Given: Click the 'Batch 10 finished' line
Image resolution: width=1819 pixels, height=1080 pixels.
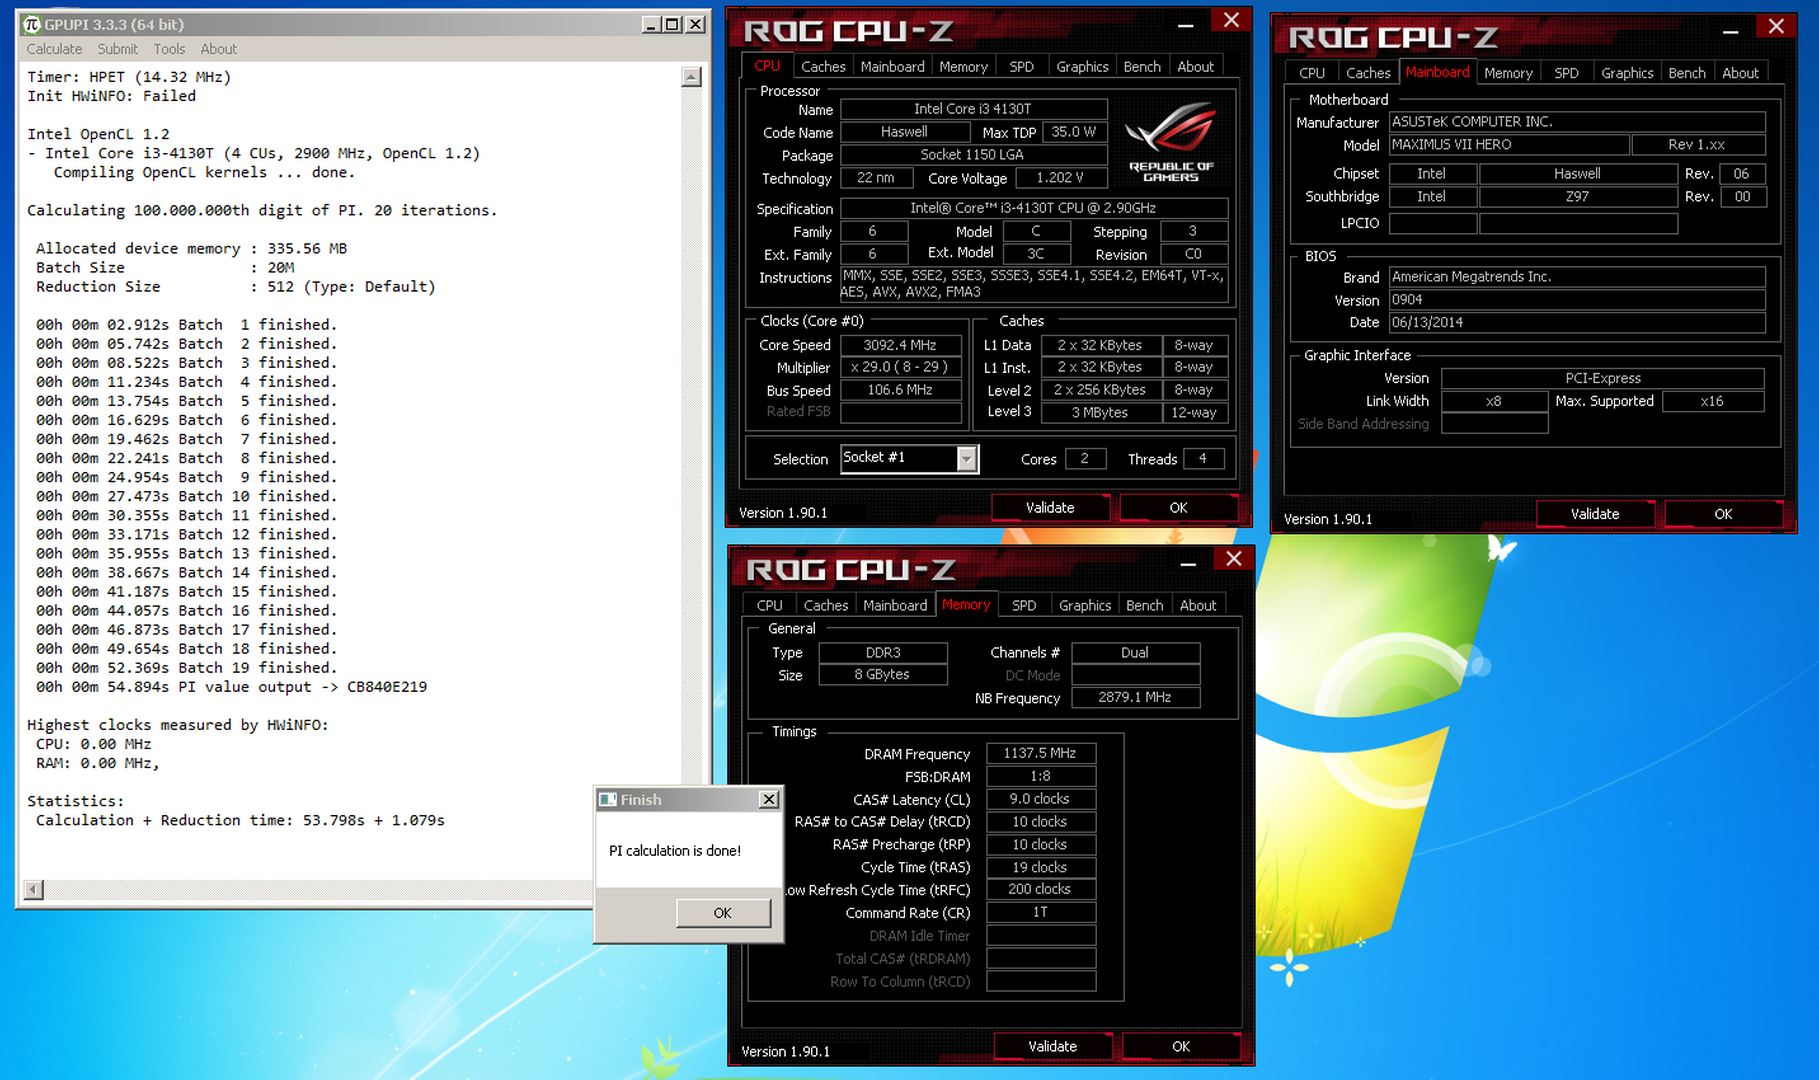Looking at the screenshot, I should pos(186,496).
